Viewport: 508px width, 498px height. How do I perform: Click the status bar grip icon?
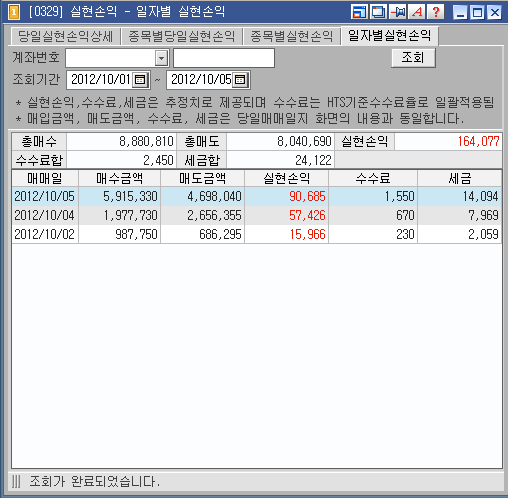[16, 482]
